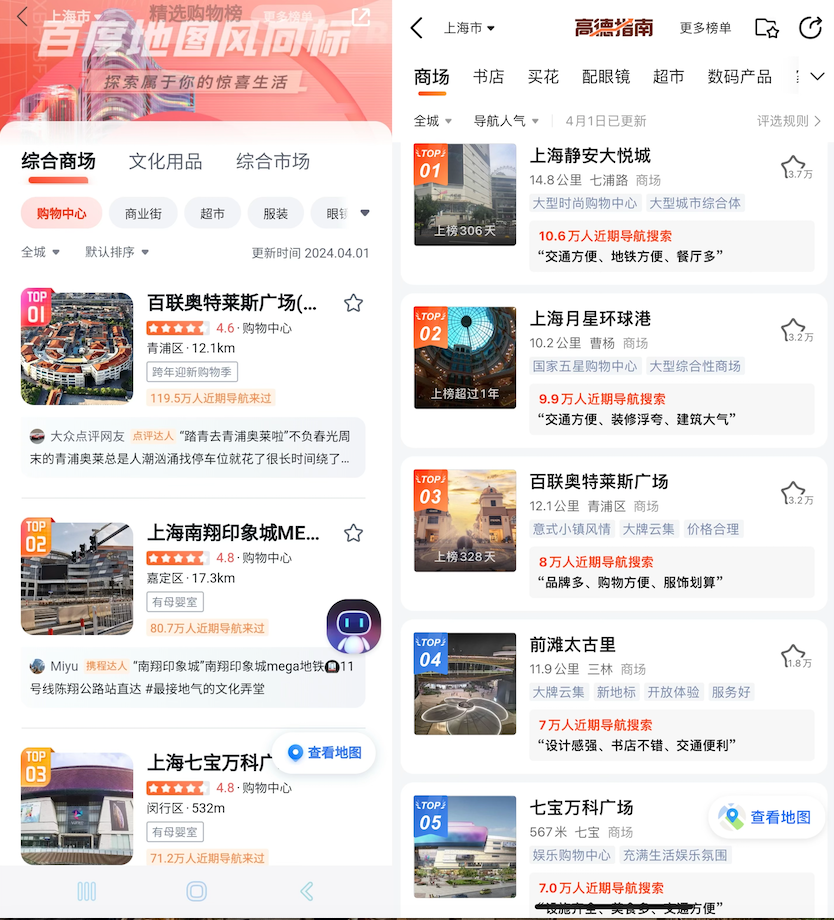Open favorites via the starred folder icon

[767, 29]
